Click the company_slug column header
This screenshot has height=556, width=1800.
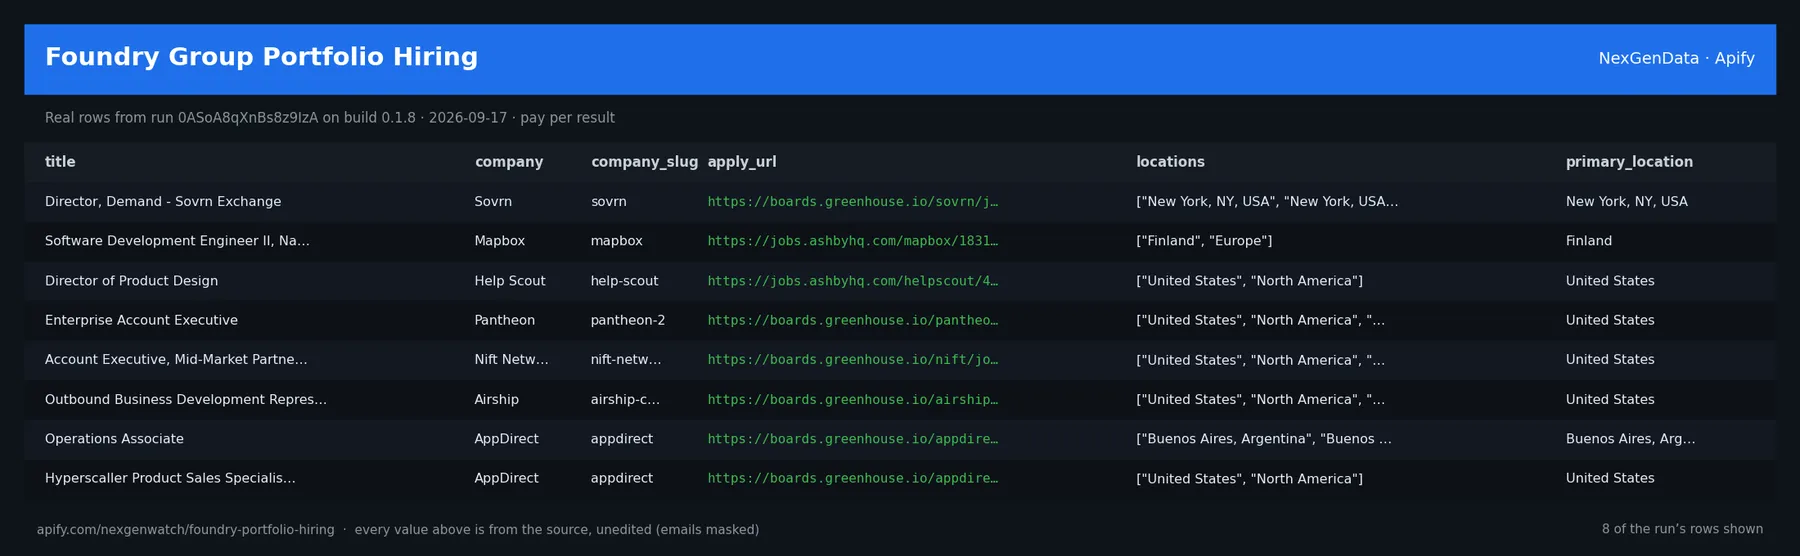pos(644,162)
